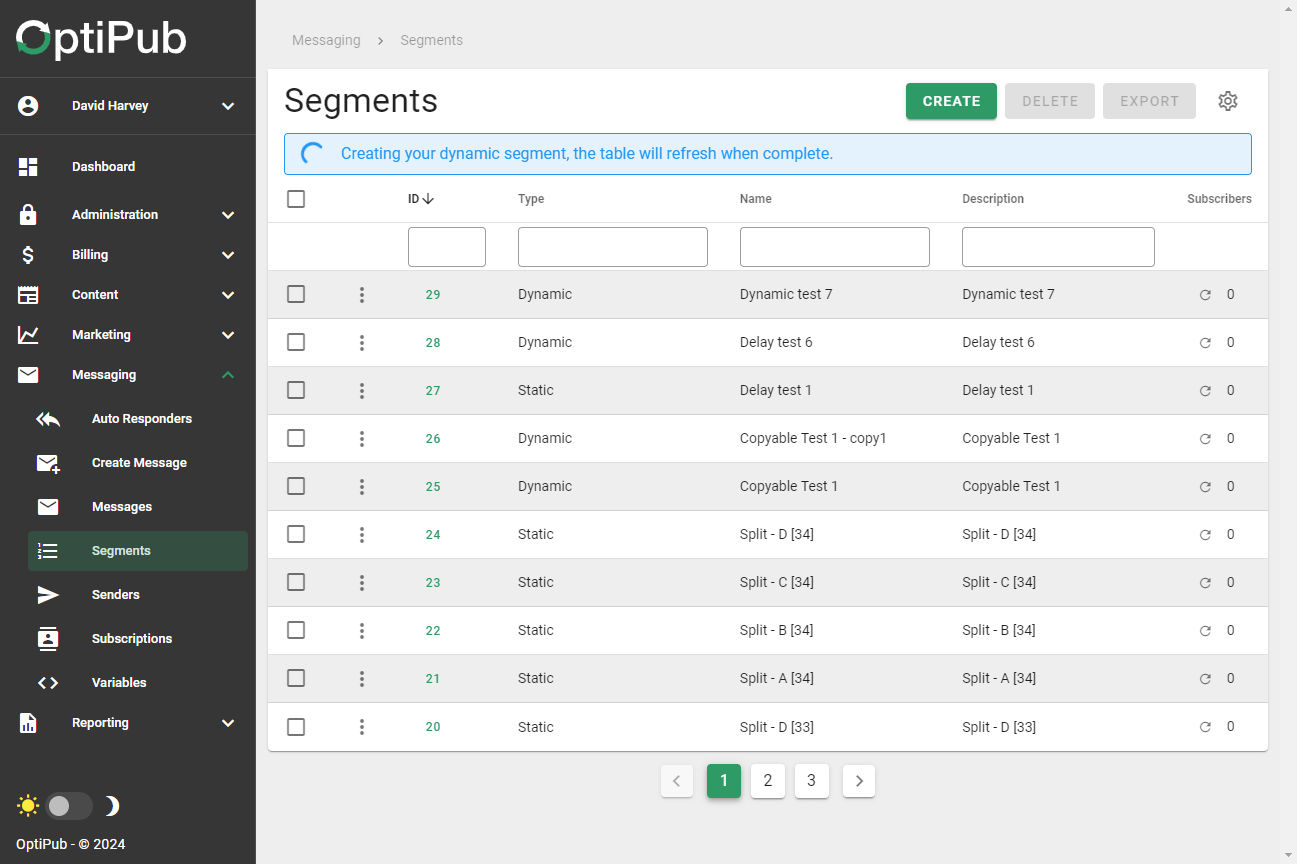Sort by ID column arrow
1297x864 pixels.
428,199
